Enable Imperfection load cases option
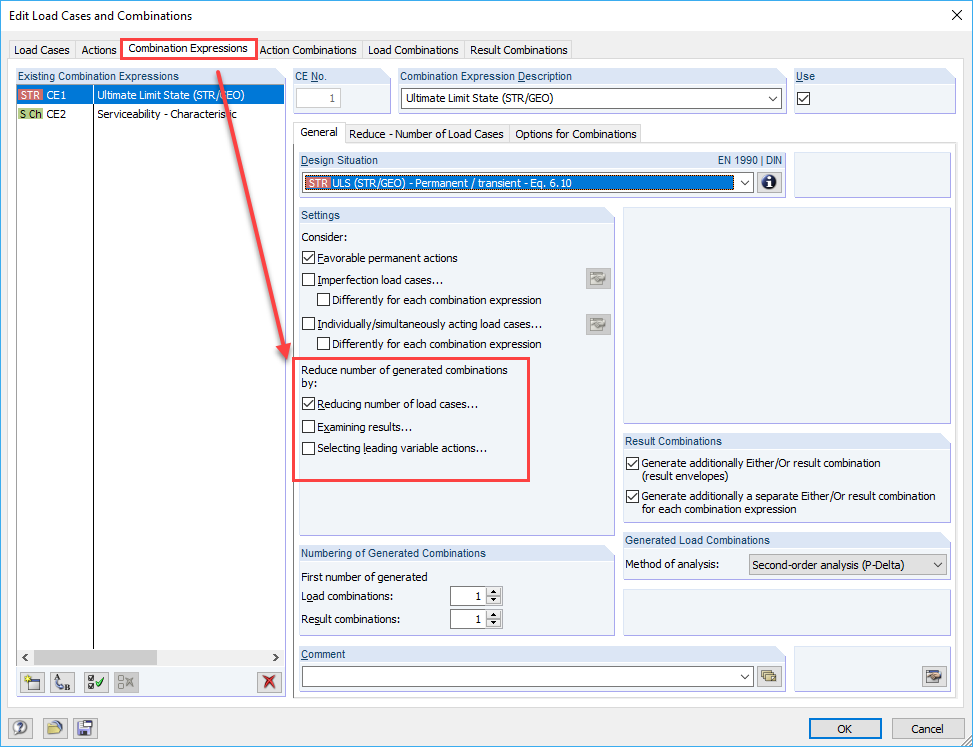The image size is (973, 747). pos(308,280)
